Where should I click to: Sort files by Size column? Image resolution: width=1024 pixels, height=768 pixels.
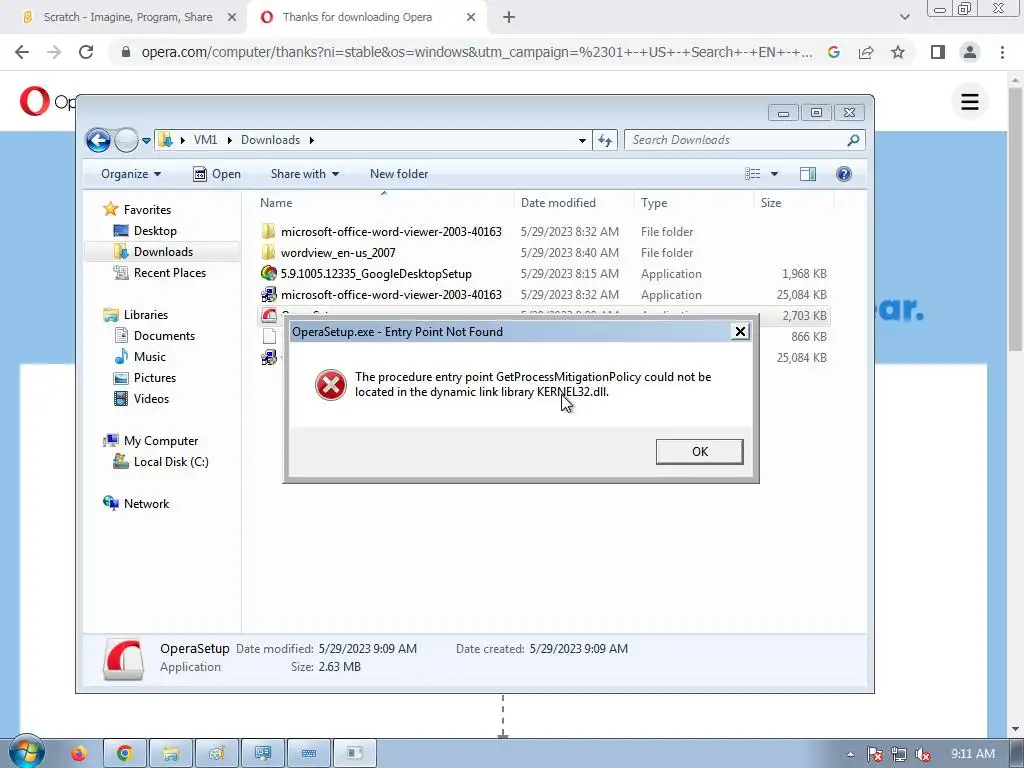click(794, 202)
